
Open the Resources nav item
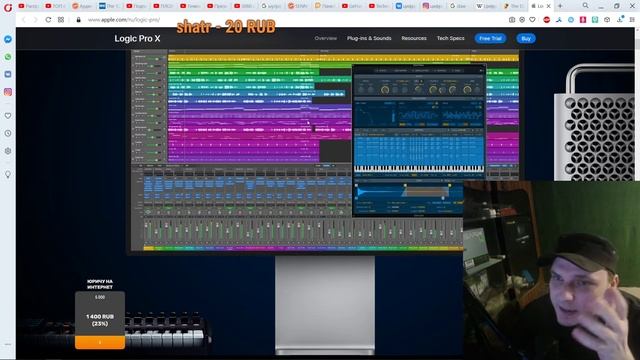[414, 38]
